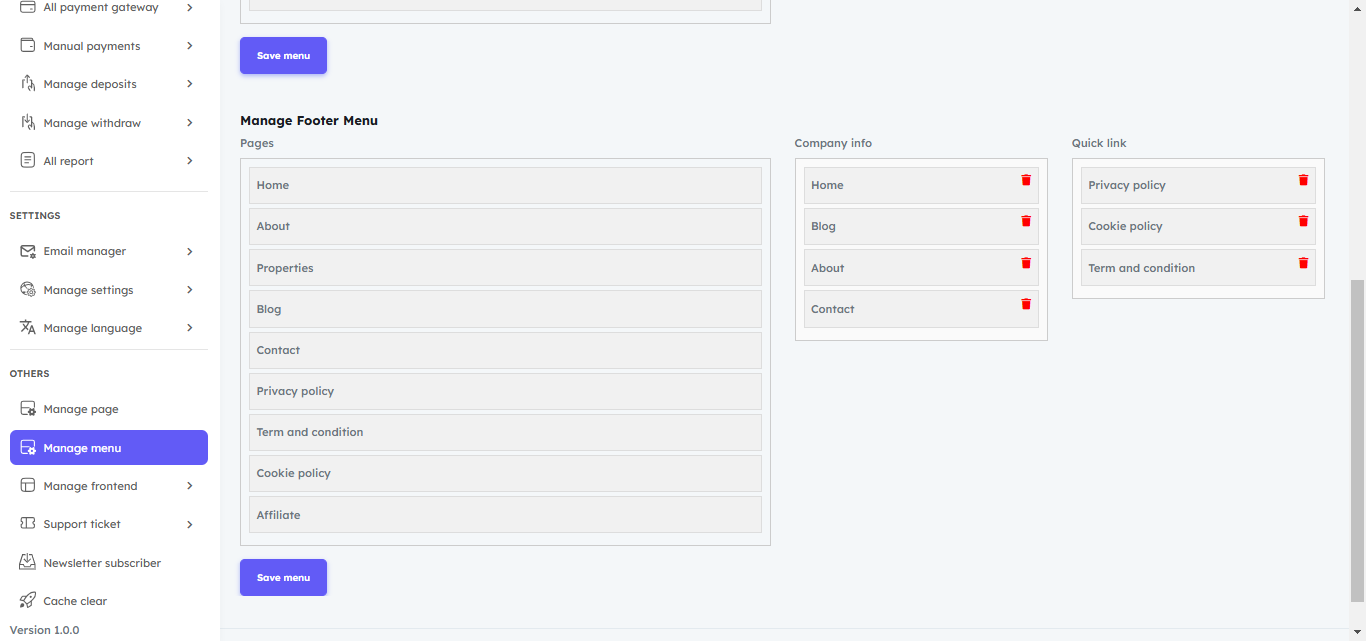Delete Home from Company info menu
The image size is (1366, 641).
coord(1025,180)
